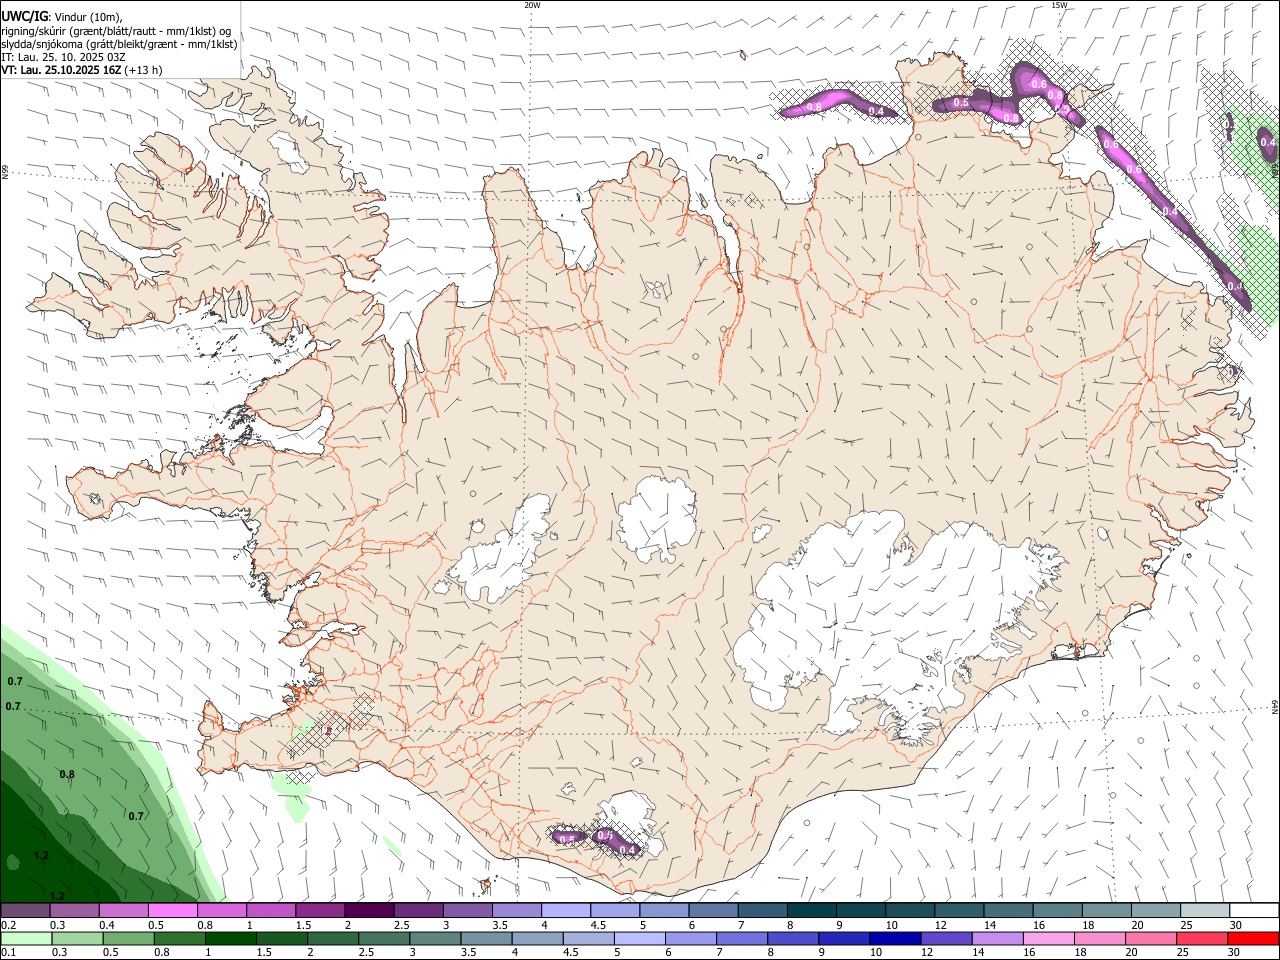The height and width of the screenshot is (960, 1280).
Task: Pick the 25 coral-red swatch in lower legend row
Action: pos(1204,939)
